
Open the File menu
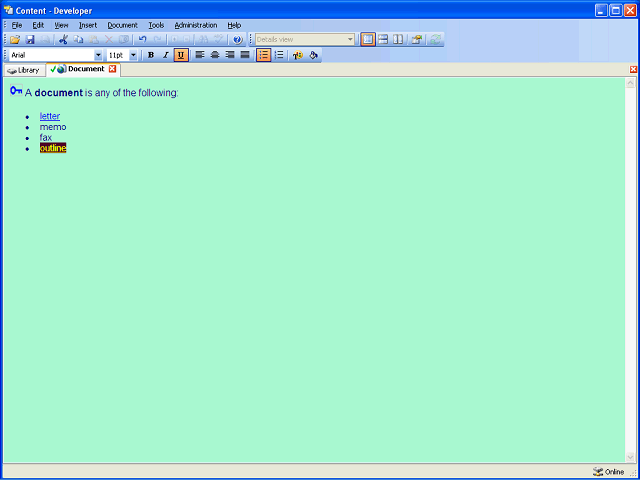click(x=17, y=25)
